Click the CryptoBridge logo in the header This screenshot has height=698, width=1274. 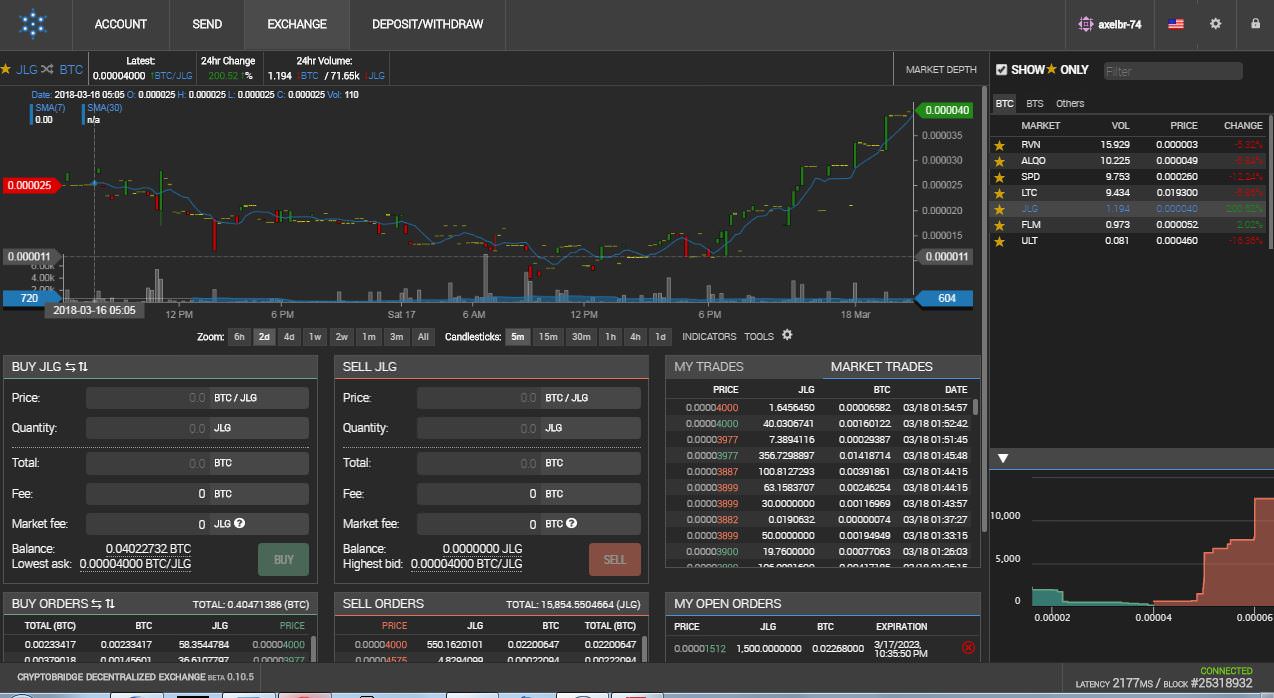34,24
